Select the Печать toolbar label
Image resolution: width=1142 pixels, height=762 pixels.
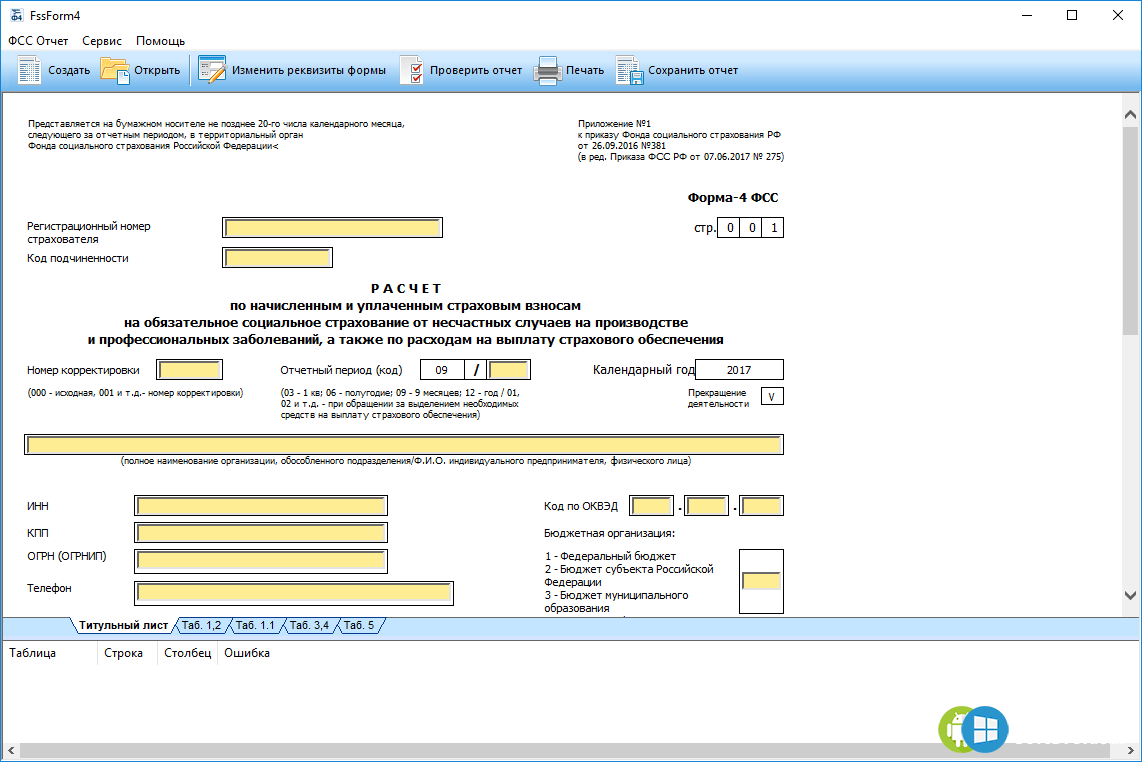(x=585, y=71)
